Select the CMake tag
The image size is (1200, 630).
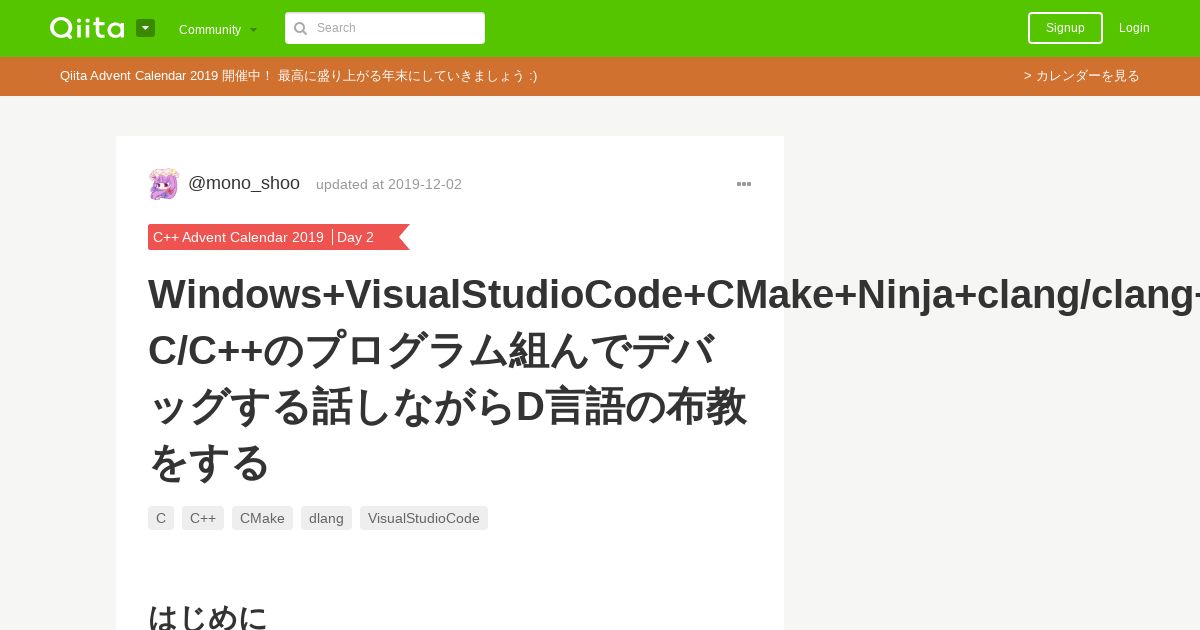click(x=262, y=518)
